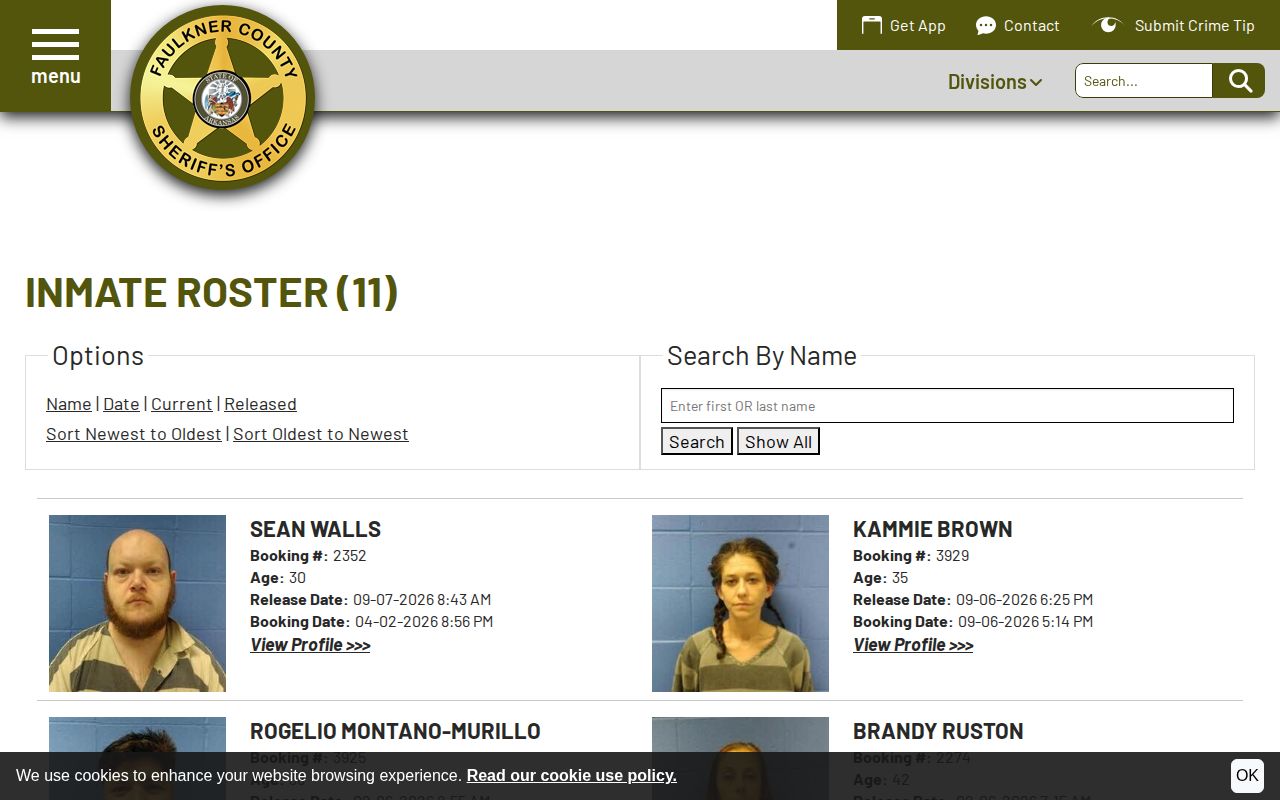Dismiss cookie banner with OK
Viewport: 1280px width, 800px height.
click(x=1247, y=775)
